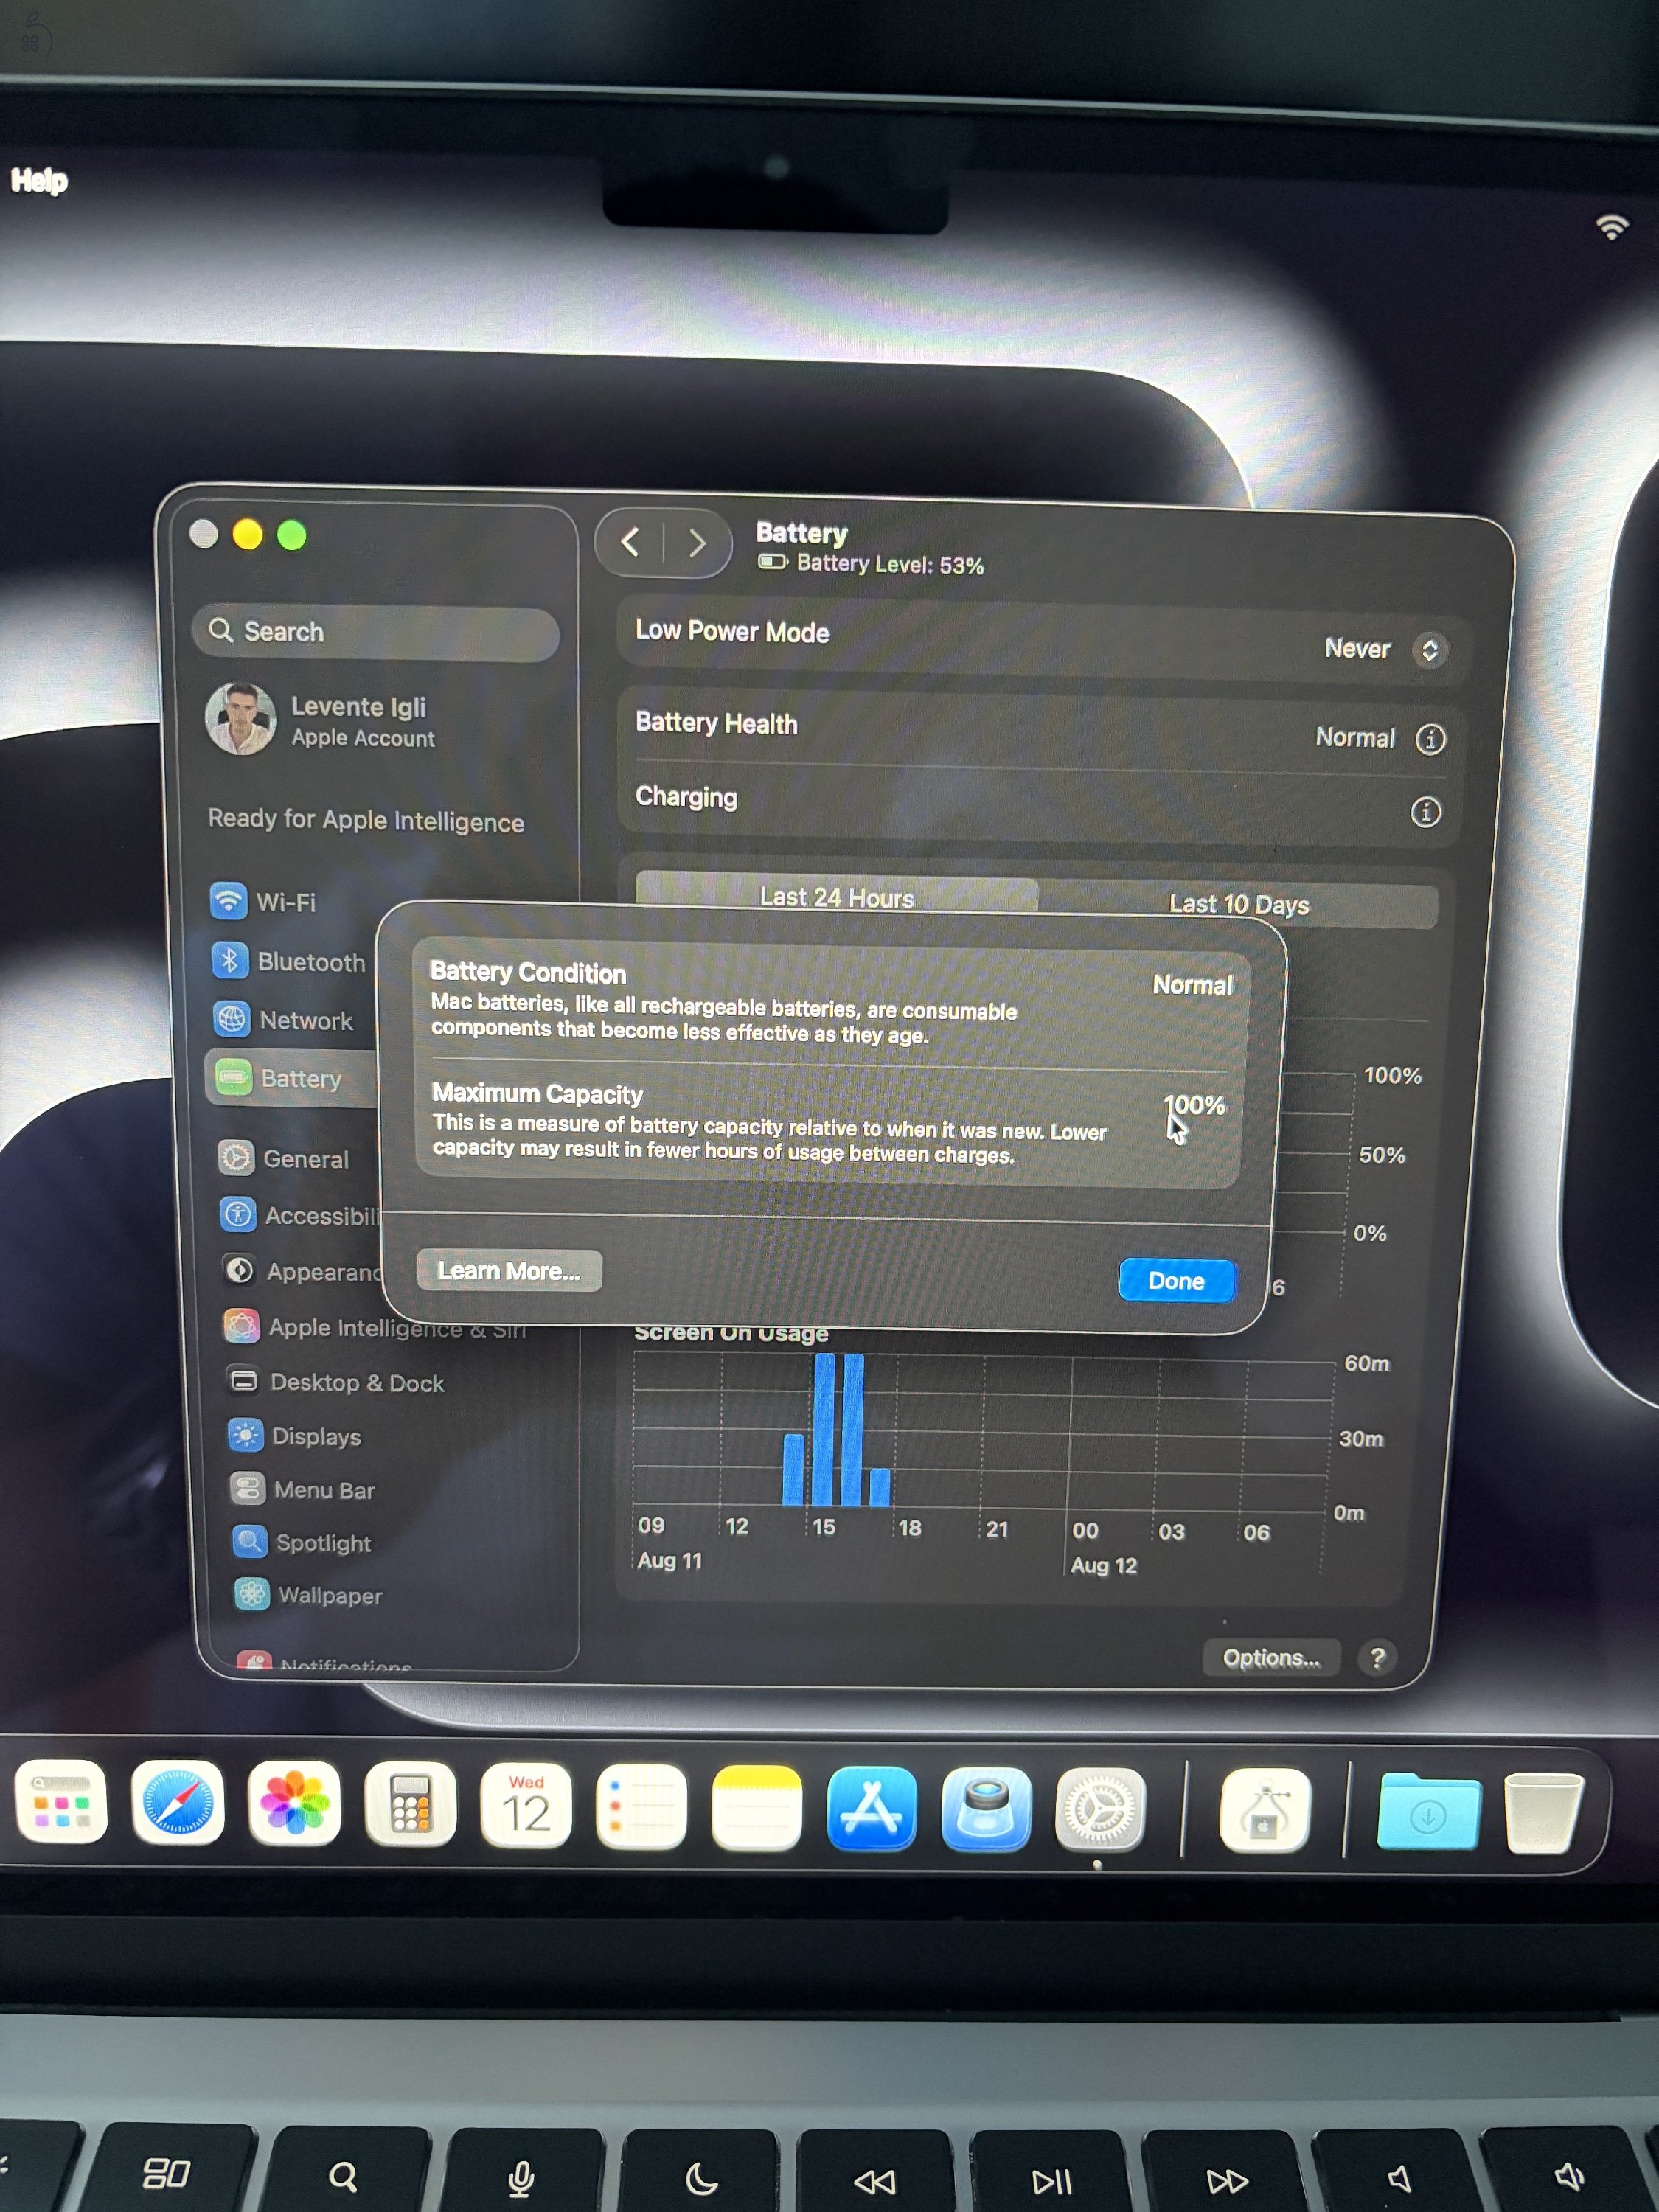Minimize the System Settings window with the yellow button
This screenshot has height=2212, width=1659.
[x=247, y=534]
